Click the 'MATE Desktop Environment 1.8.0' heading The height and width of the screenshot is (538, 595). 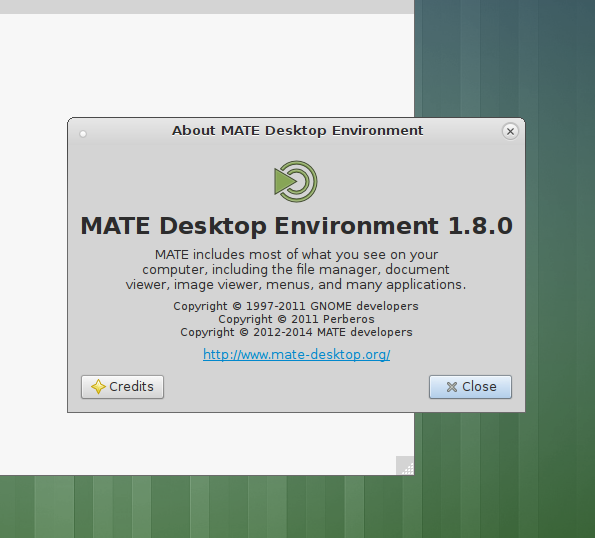pos(296,226)
